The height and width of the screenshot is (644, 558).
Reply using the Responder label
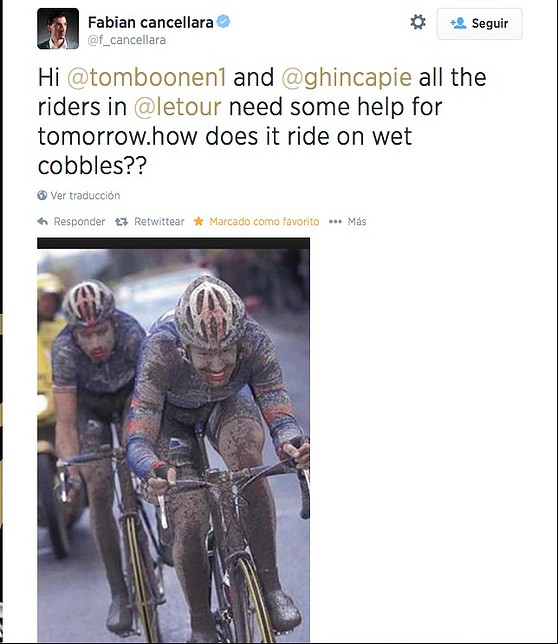tap(79, 222)
